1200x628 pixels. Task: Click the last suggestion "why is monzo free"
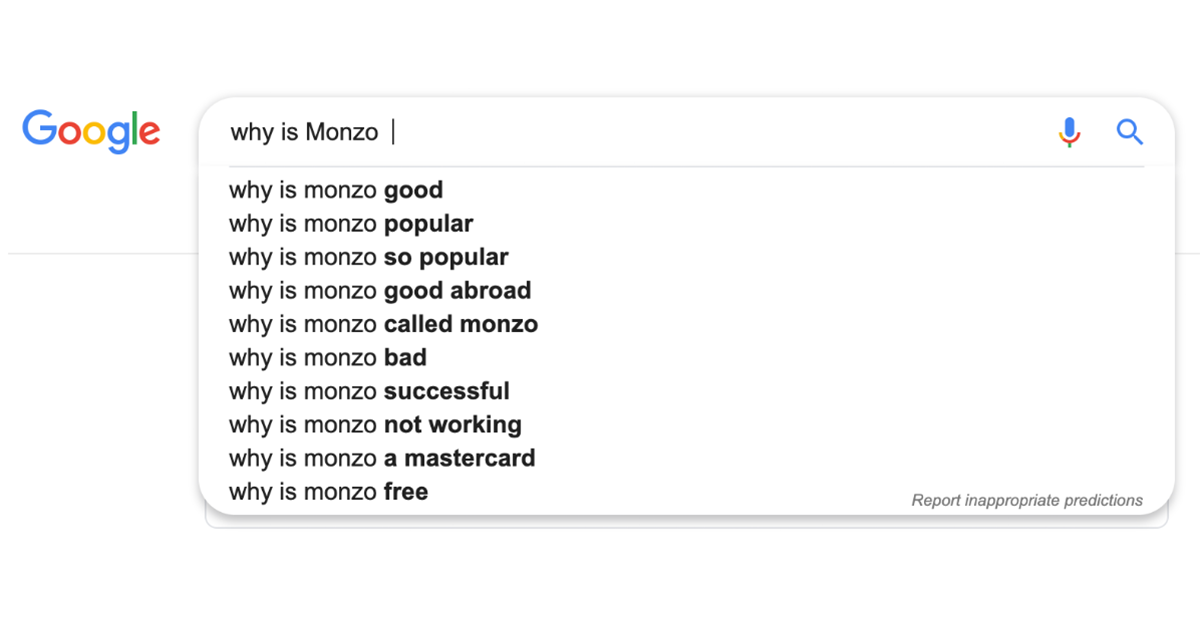coord(328,491)
